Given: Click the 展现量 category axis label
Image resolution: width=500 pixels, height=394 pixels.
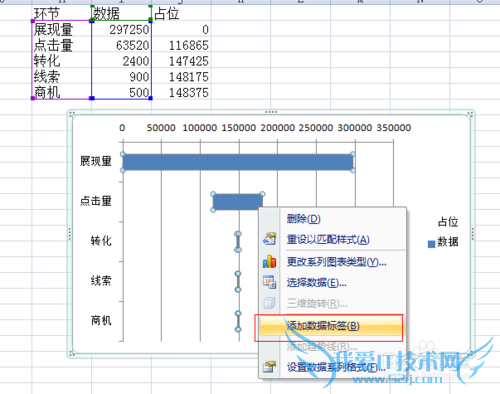Looking at the screenshot, I should pos(95,161).
